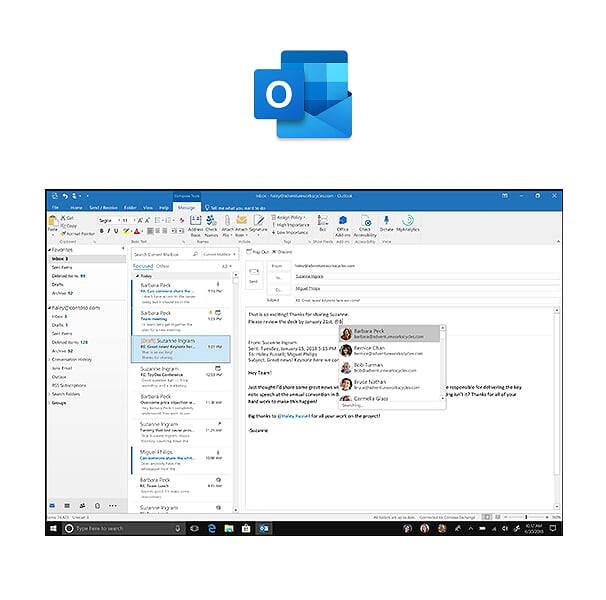Viewport: 606px width, 600px height.
Task: Click the To... recipient button
Action: tap(279, 278)
